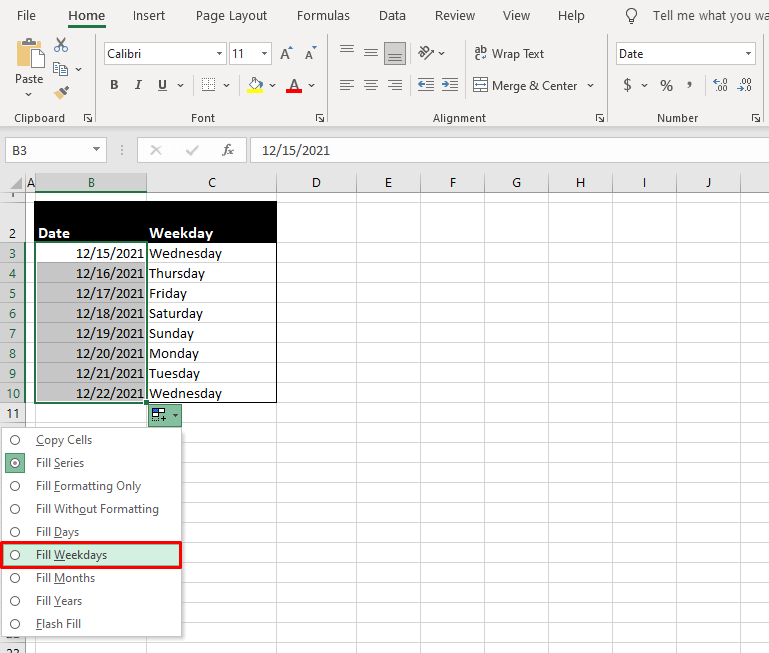Viewport: 769px width, 653px height.
Task: Choose Fill Without Formatting
Action: coord(92,509)
